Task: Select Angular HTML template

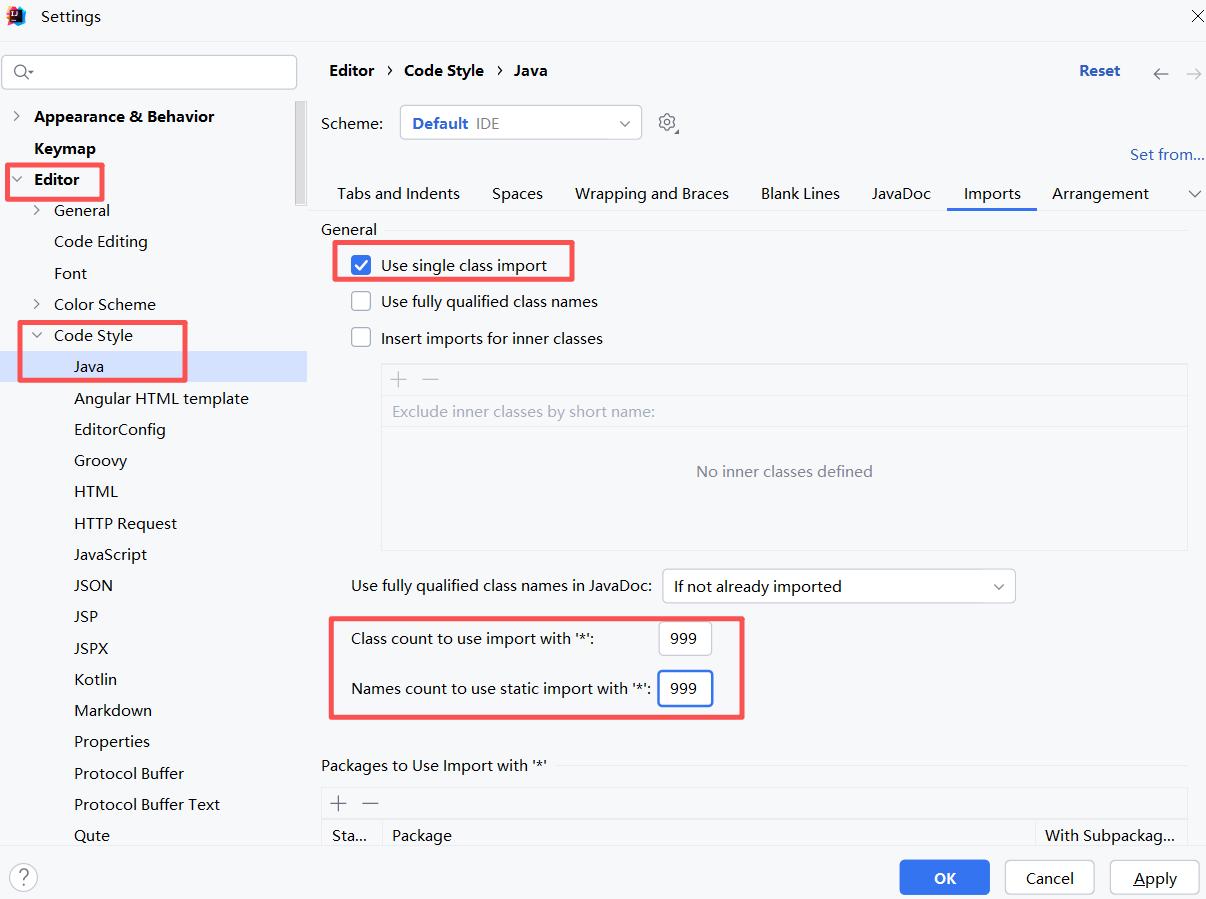Action: (161, 398)
